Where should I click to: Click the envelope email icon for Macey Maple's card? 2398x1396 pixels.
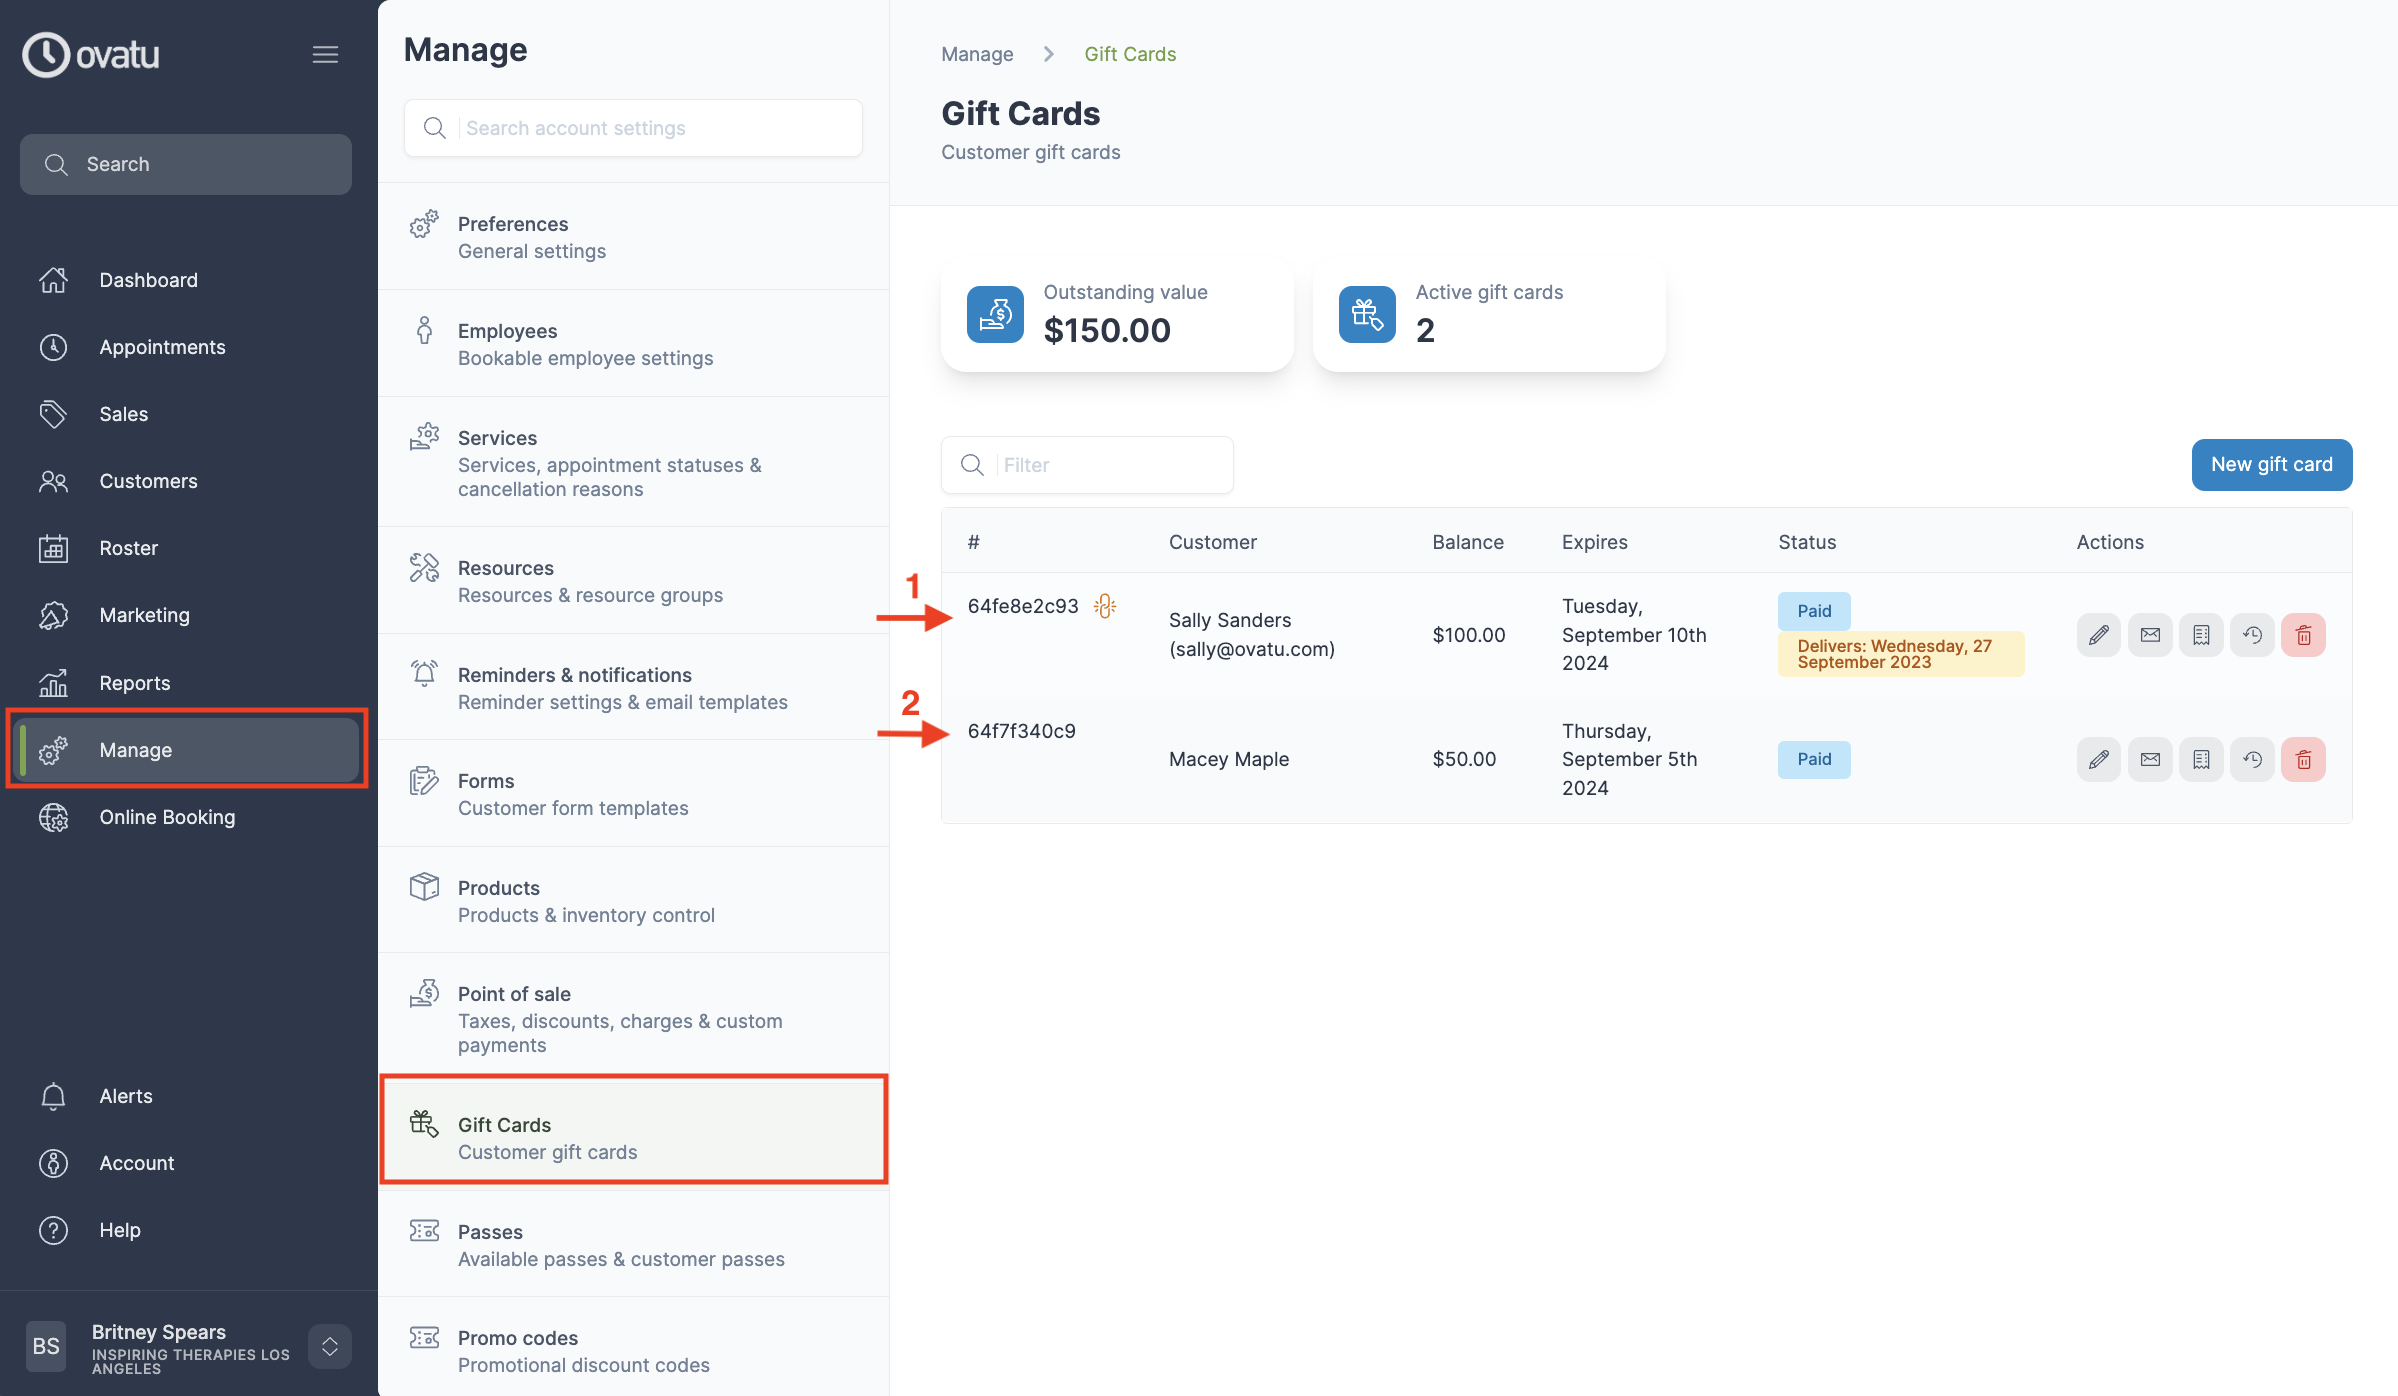pos(2149,760)
